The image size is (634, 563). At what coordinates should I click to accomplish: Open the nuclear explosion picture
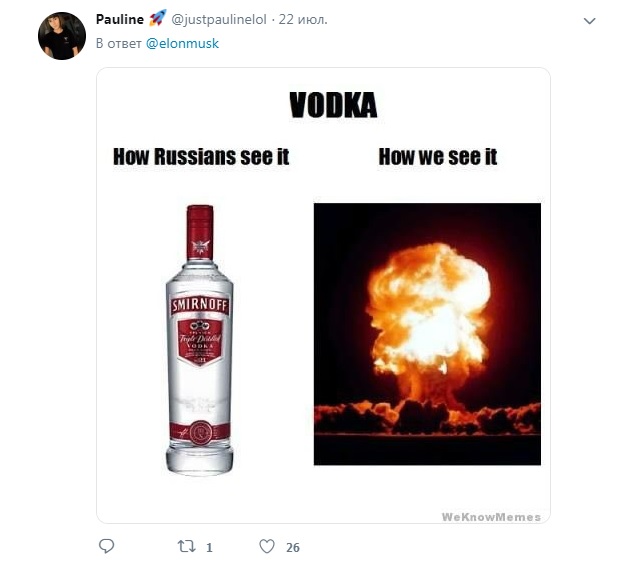pos(427,334)
